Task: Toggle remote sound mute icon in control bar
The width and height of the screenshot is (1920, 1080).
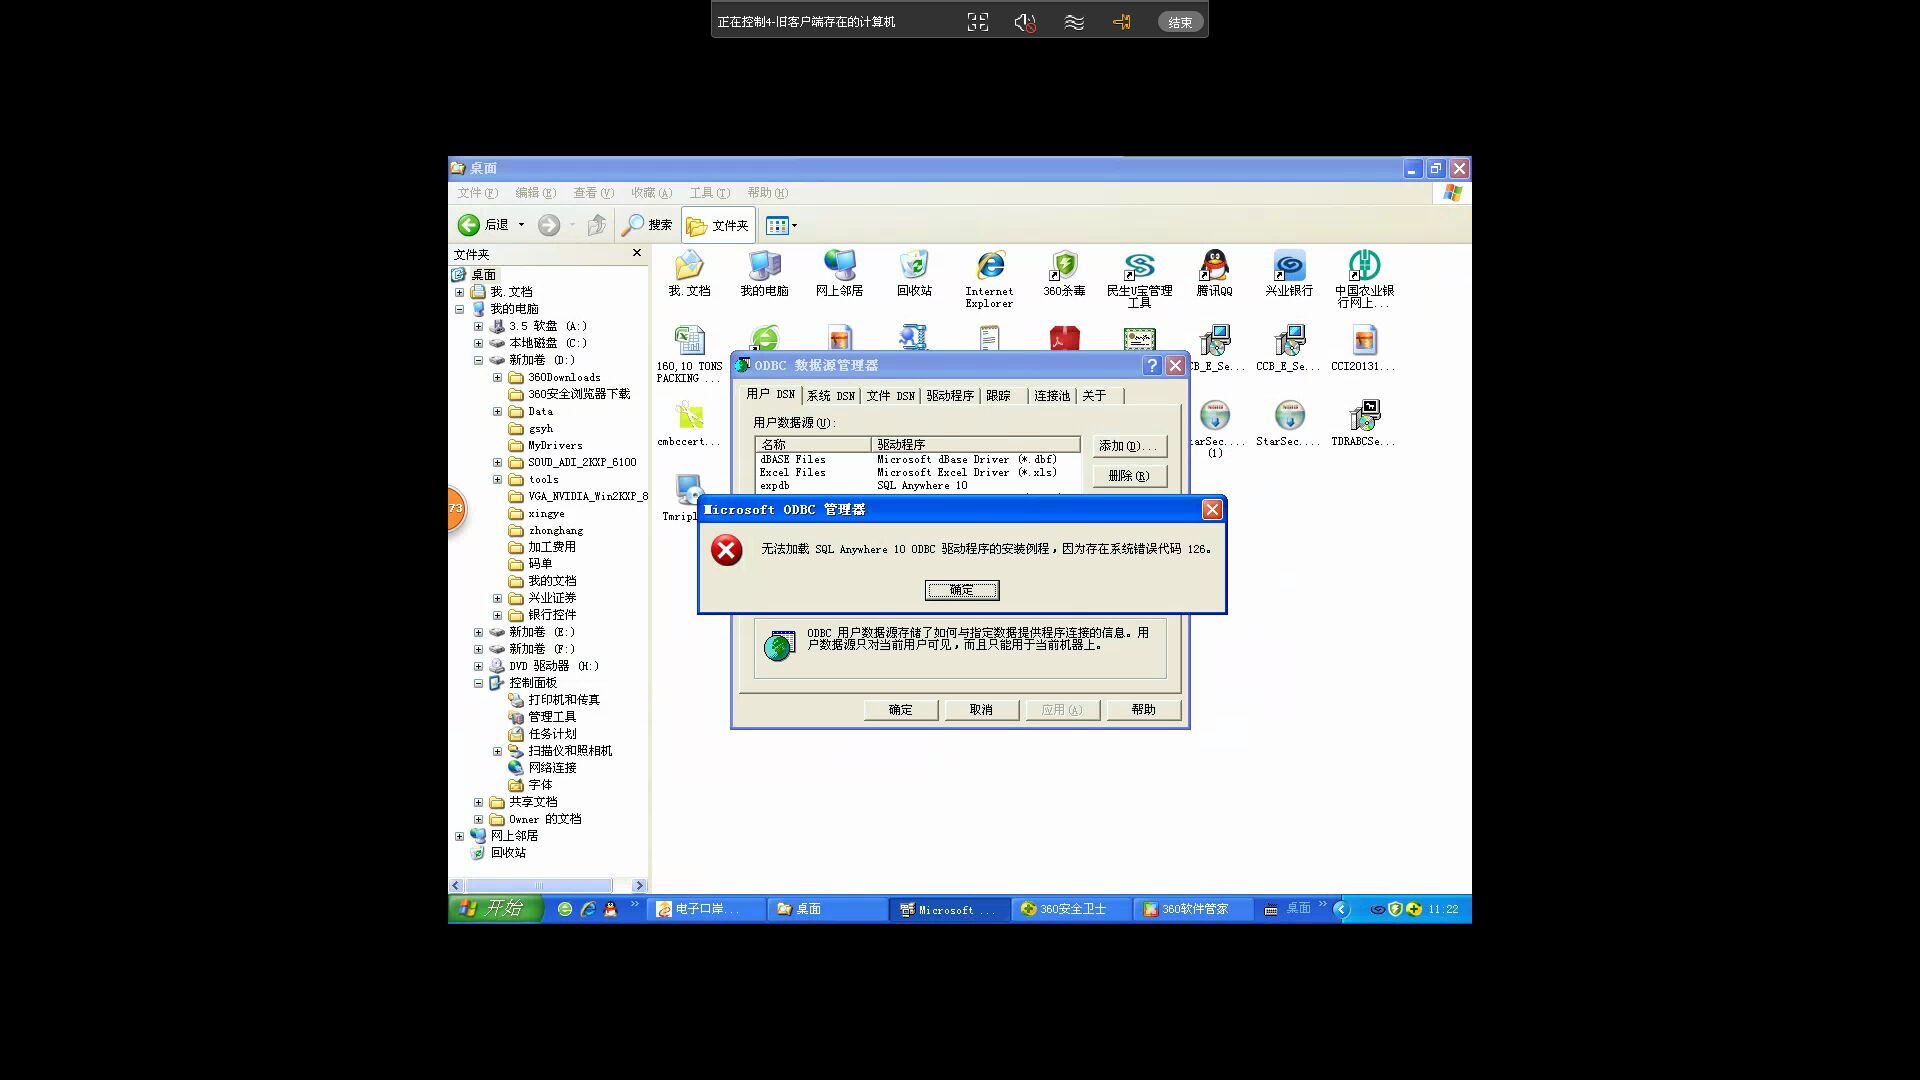Action: point(1025,22)
